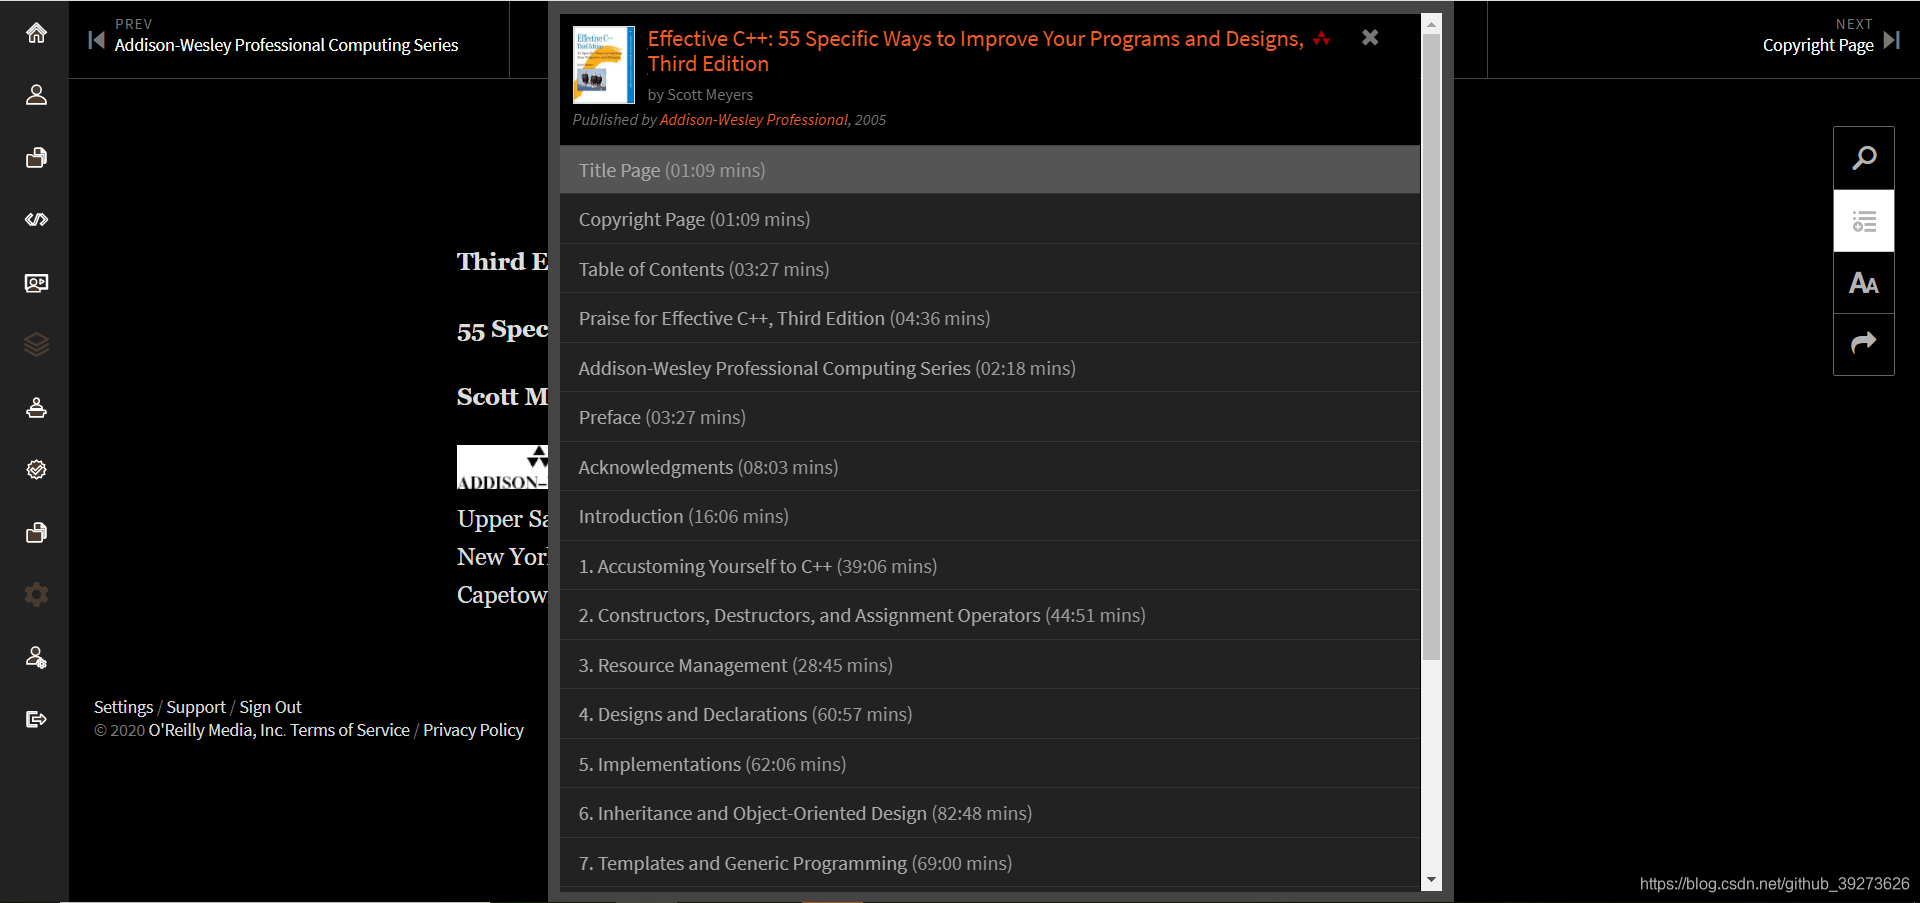The height and width of the screenshot is (903, 1920).
Task: Open chapter 6 Inheritance and Object-Oriented Design
Action: [x=989, y=813]
